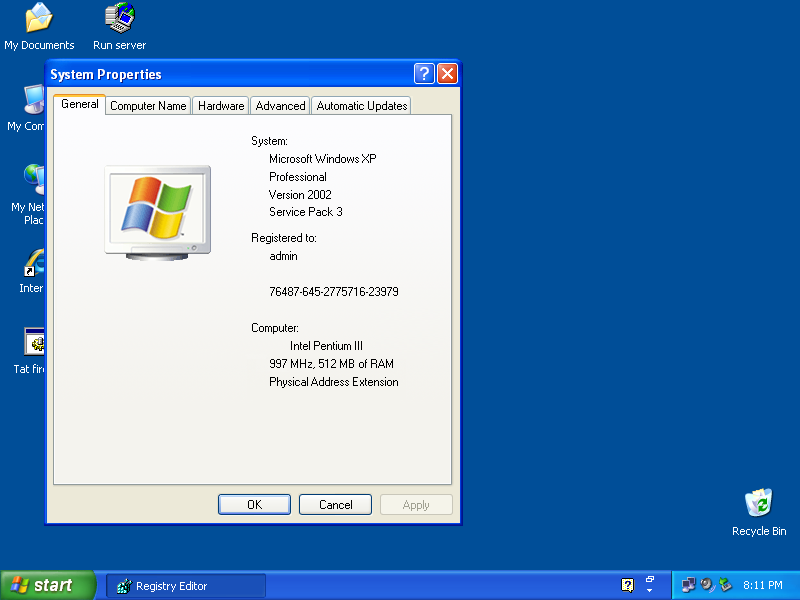Screen dimensions: 800x600
Task: Click OK in System Properties
Action: [254, 504]
